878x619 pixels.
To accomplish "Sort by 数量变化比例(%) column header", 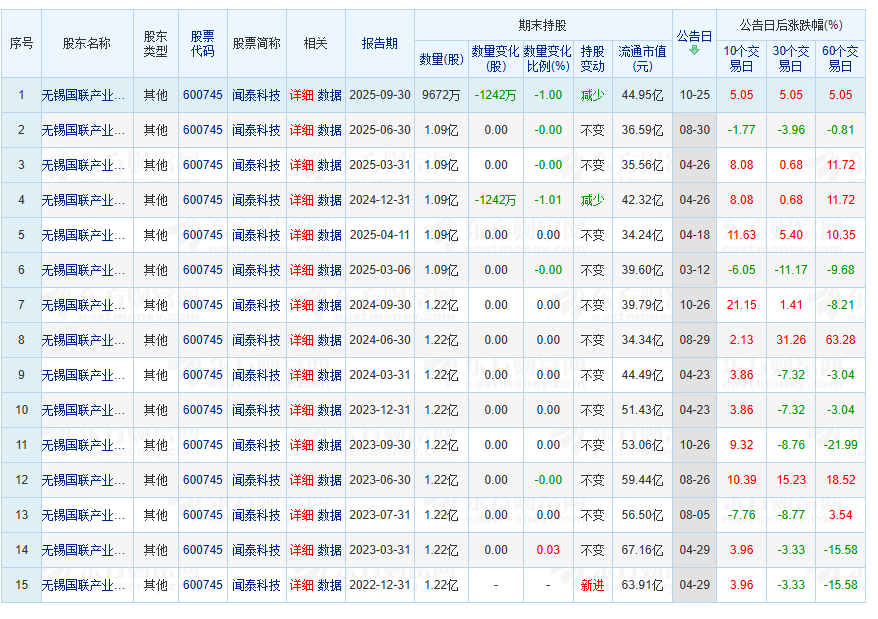I will pyautogui.click(x=548, y=59).
